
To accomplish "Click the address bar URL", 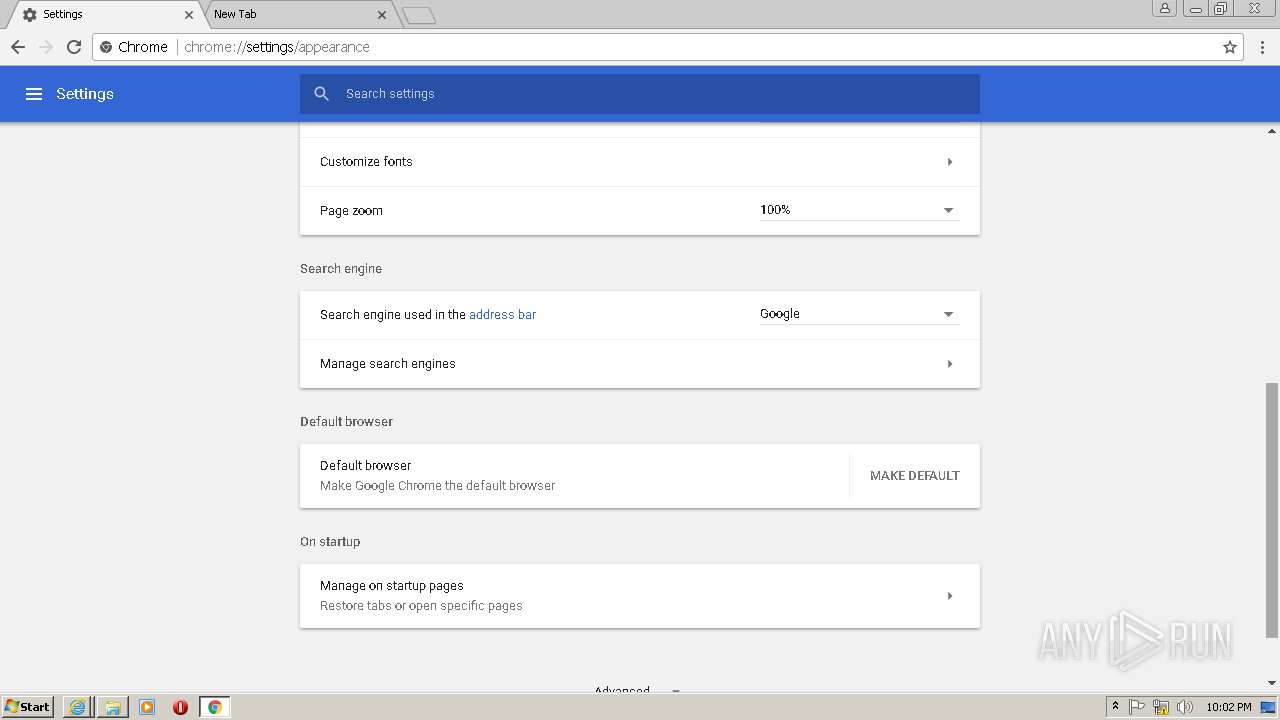I will pos(277,47).
